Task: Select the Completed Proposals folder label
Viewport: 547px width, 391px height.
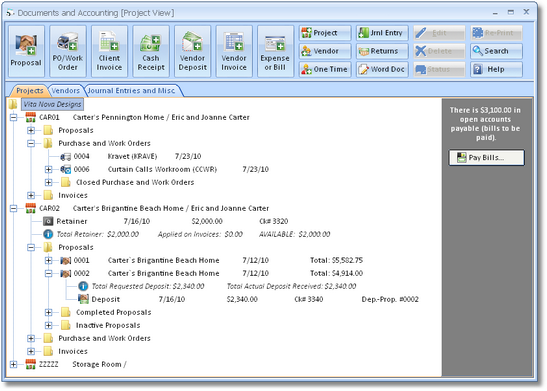Action: (114, 313)
